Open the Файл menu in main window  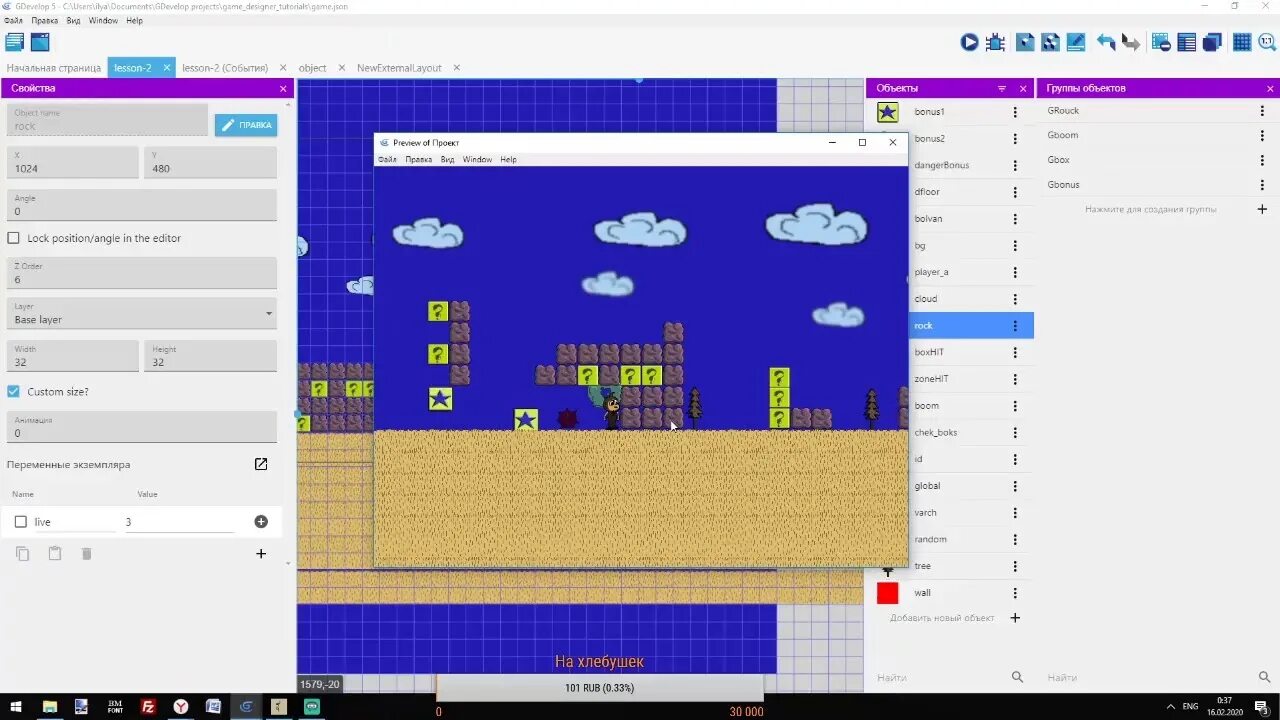click(x=13, y=20)
